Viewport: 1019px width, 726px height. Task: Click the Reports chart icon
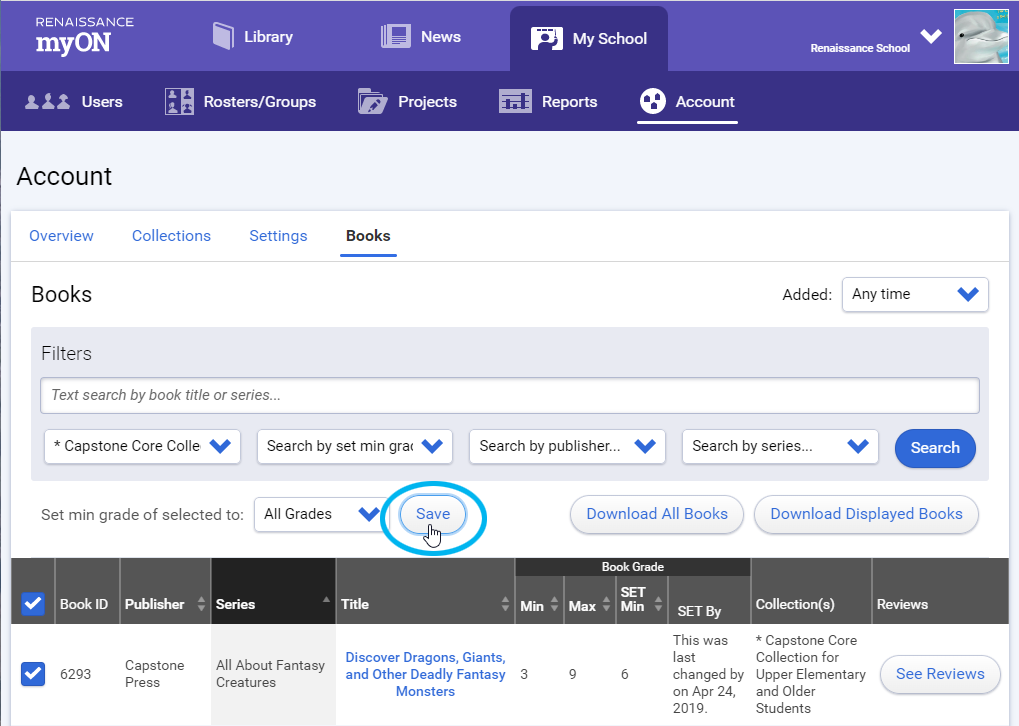coord(515,101)
